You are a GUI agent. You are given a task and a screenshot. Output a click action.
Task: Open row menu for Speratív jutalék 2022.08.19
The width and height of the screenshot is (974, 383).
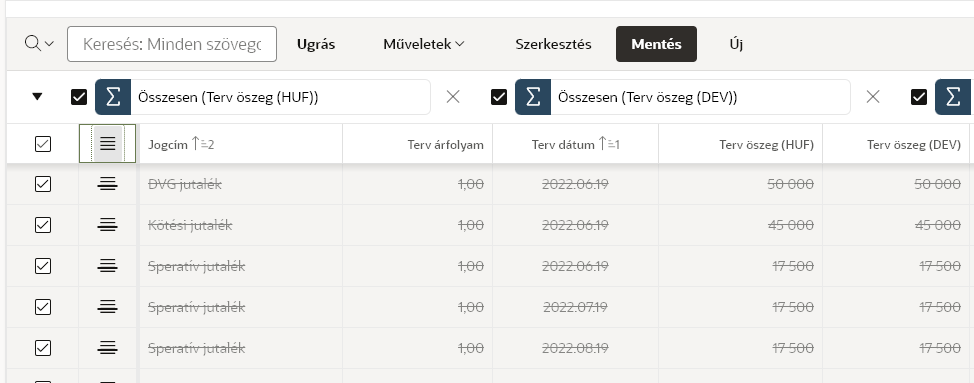coord(107,348)
